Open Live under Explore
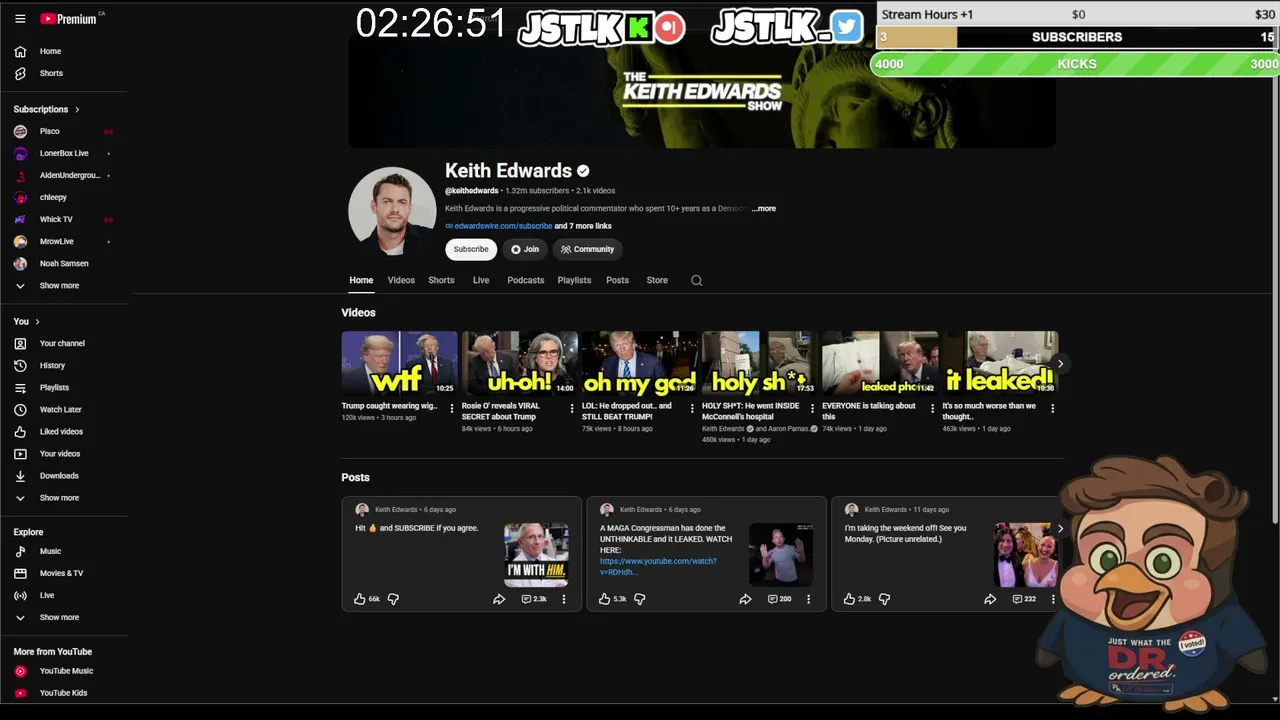Screen dimensions: 1280x720 [47, 595]
